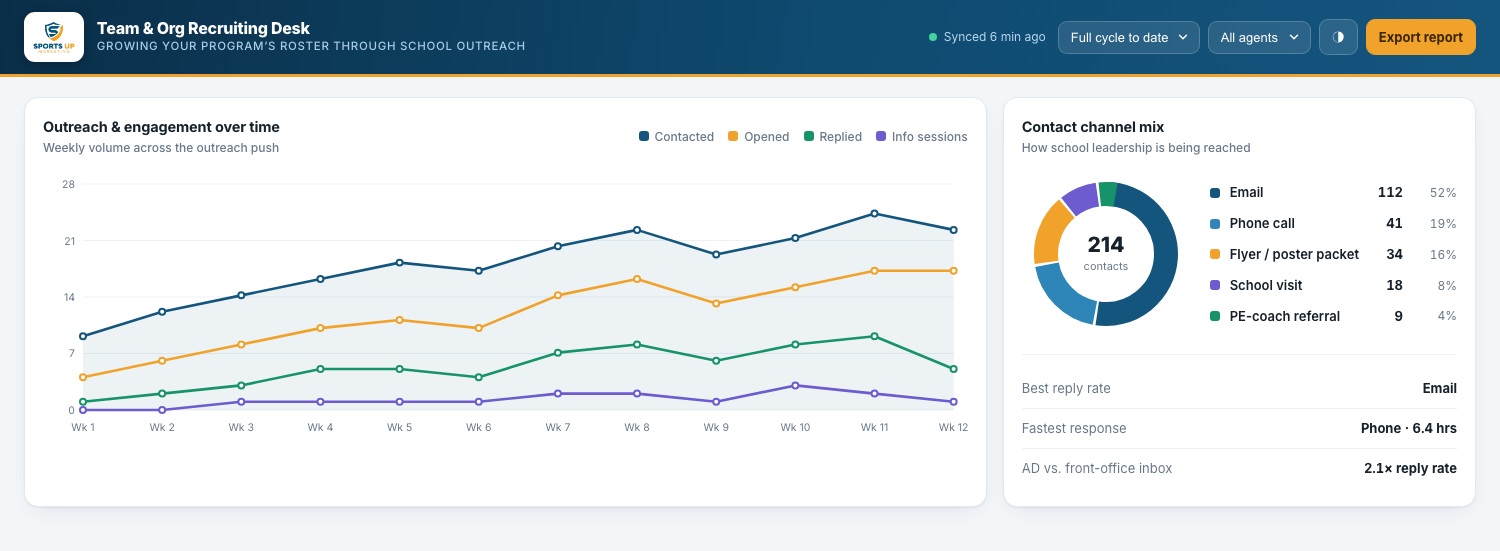The image size is (1500, 551).
Task: Select the Email channel row label
Action: 1246,193
